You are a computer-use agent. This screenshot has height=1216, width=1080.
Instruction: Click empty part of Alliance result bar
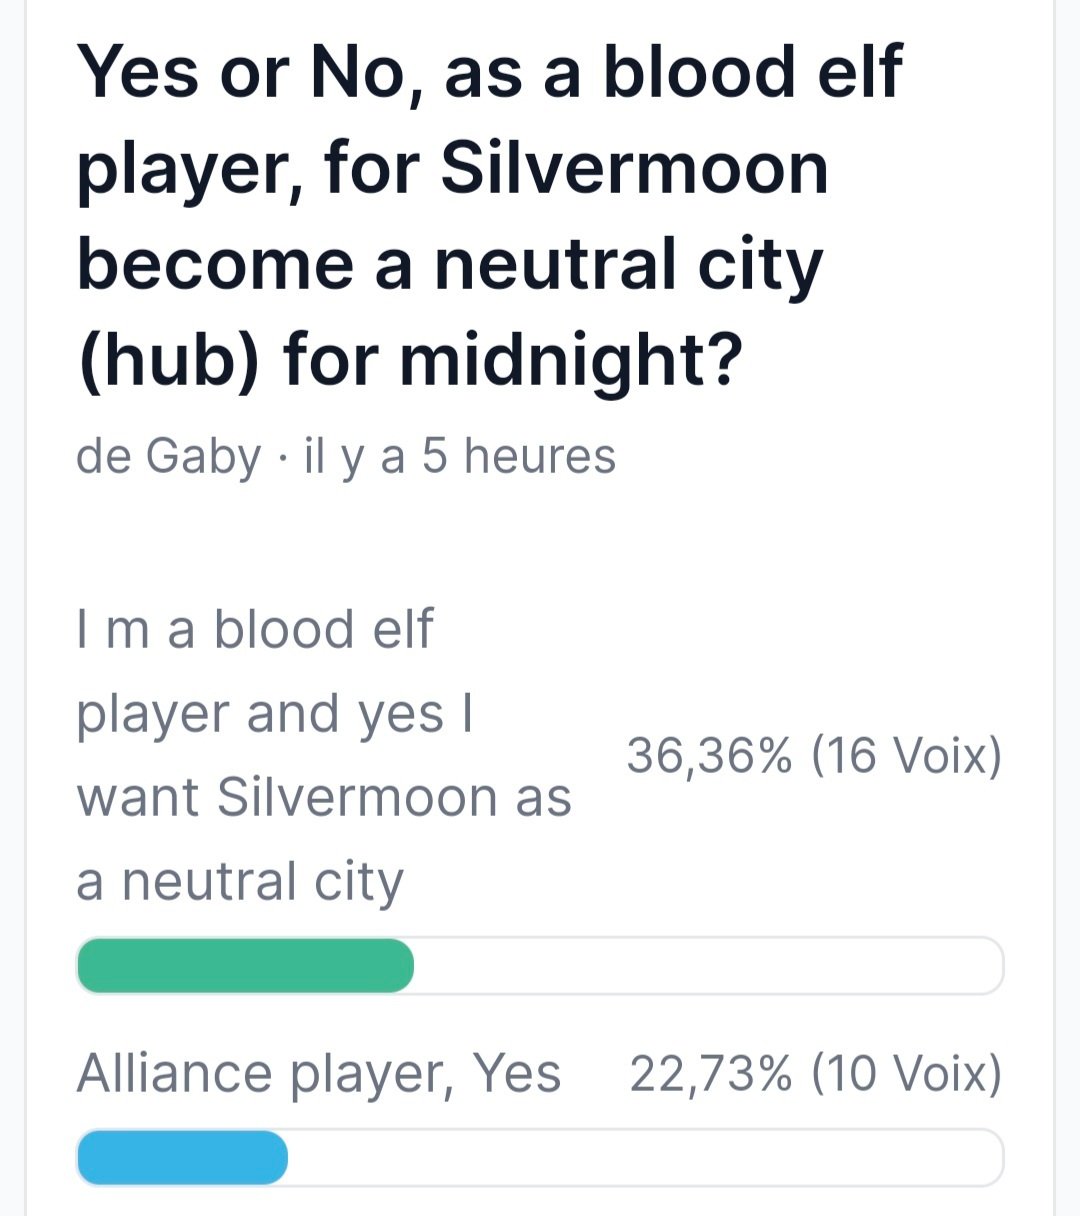pyautogui.click(x=644, y=1158)
